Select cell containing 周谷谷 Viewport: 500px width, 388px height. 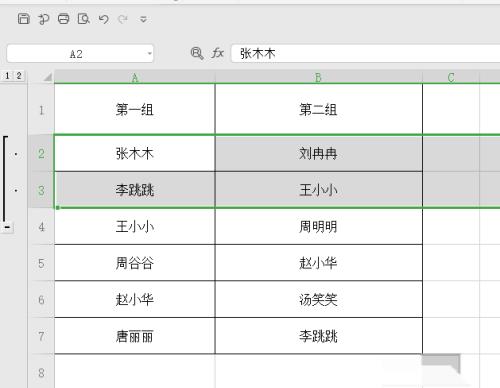pyautogui.click(x=135, y=263)
